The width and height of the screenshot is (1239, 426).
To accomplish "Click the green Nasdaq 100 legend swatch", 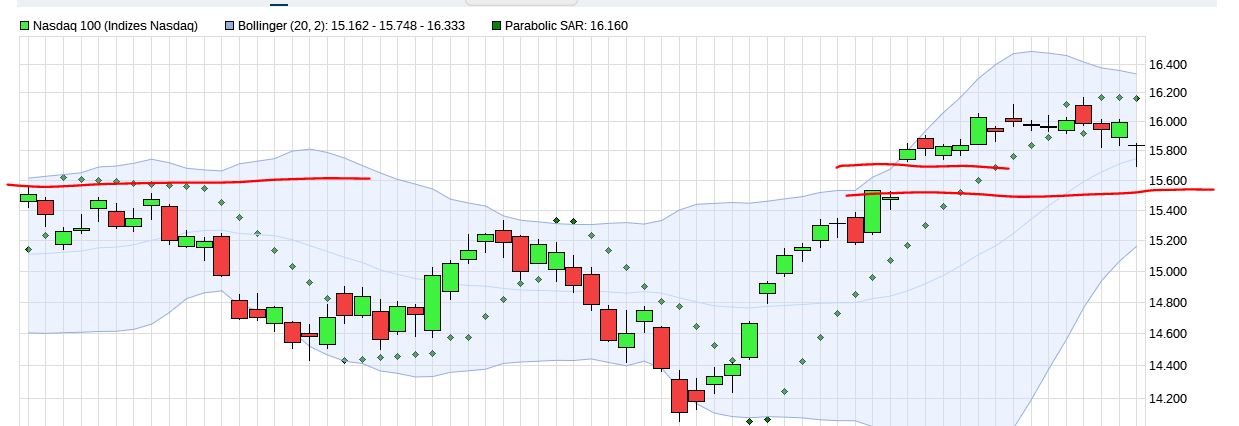I will click(x=25, y=25).
